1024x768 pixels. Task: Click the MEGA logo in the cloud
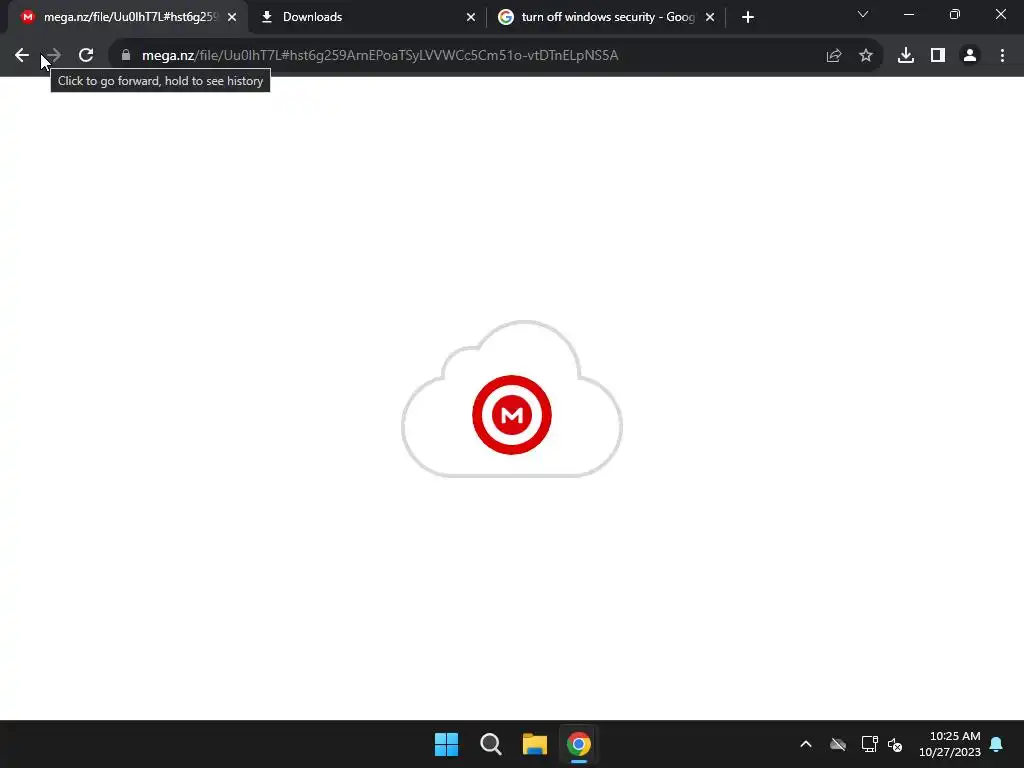tap(512, 415)
